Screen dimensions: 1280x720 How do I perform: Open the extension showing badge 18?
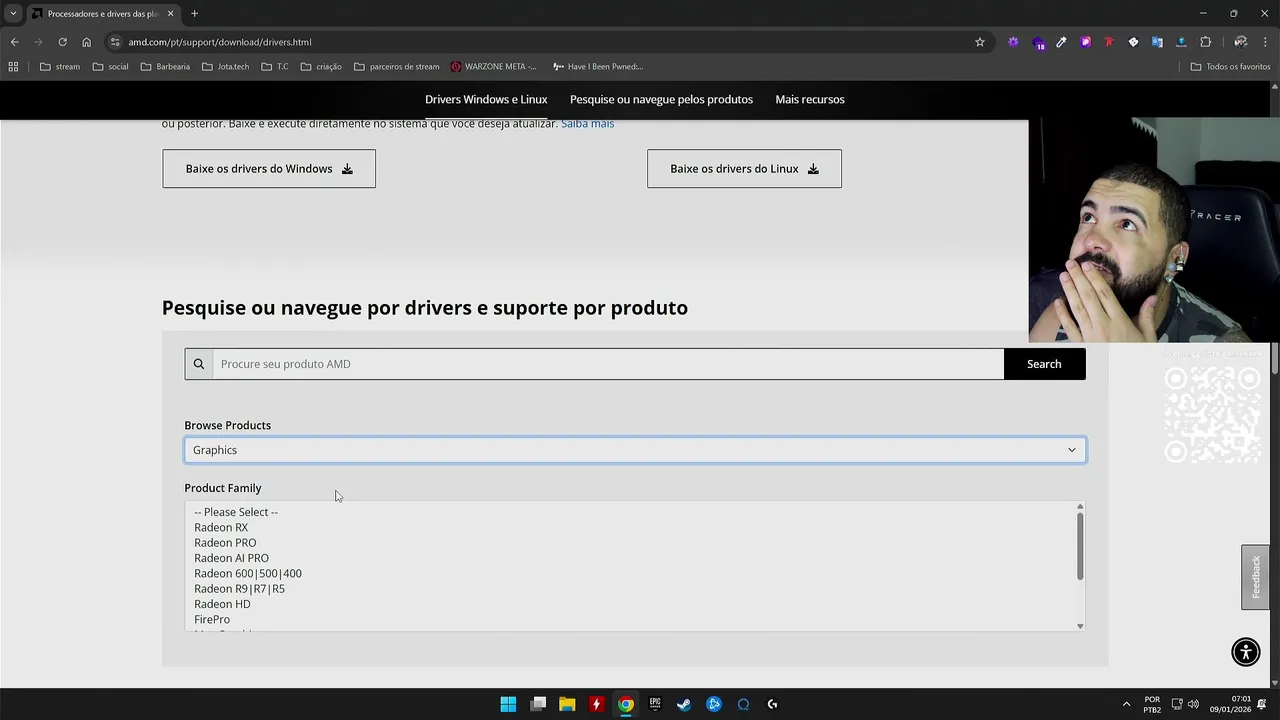point(1038,43)
